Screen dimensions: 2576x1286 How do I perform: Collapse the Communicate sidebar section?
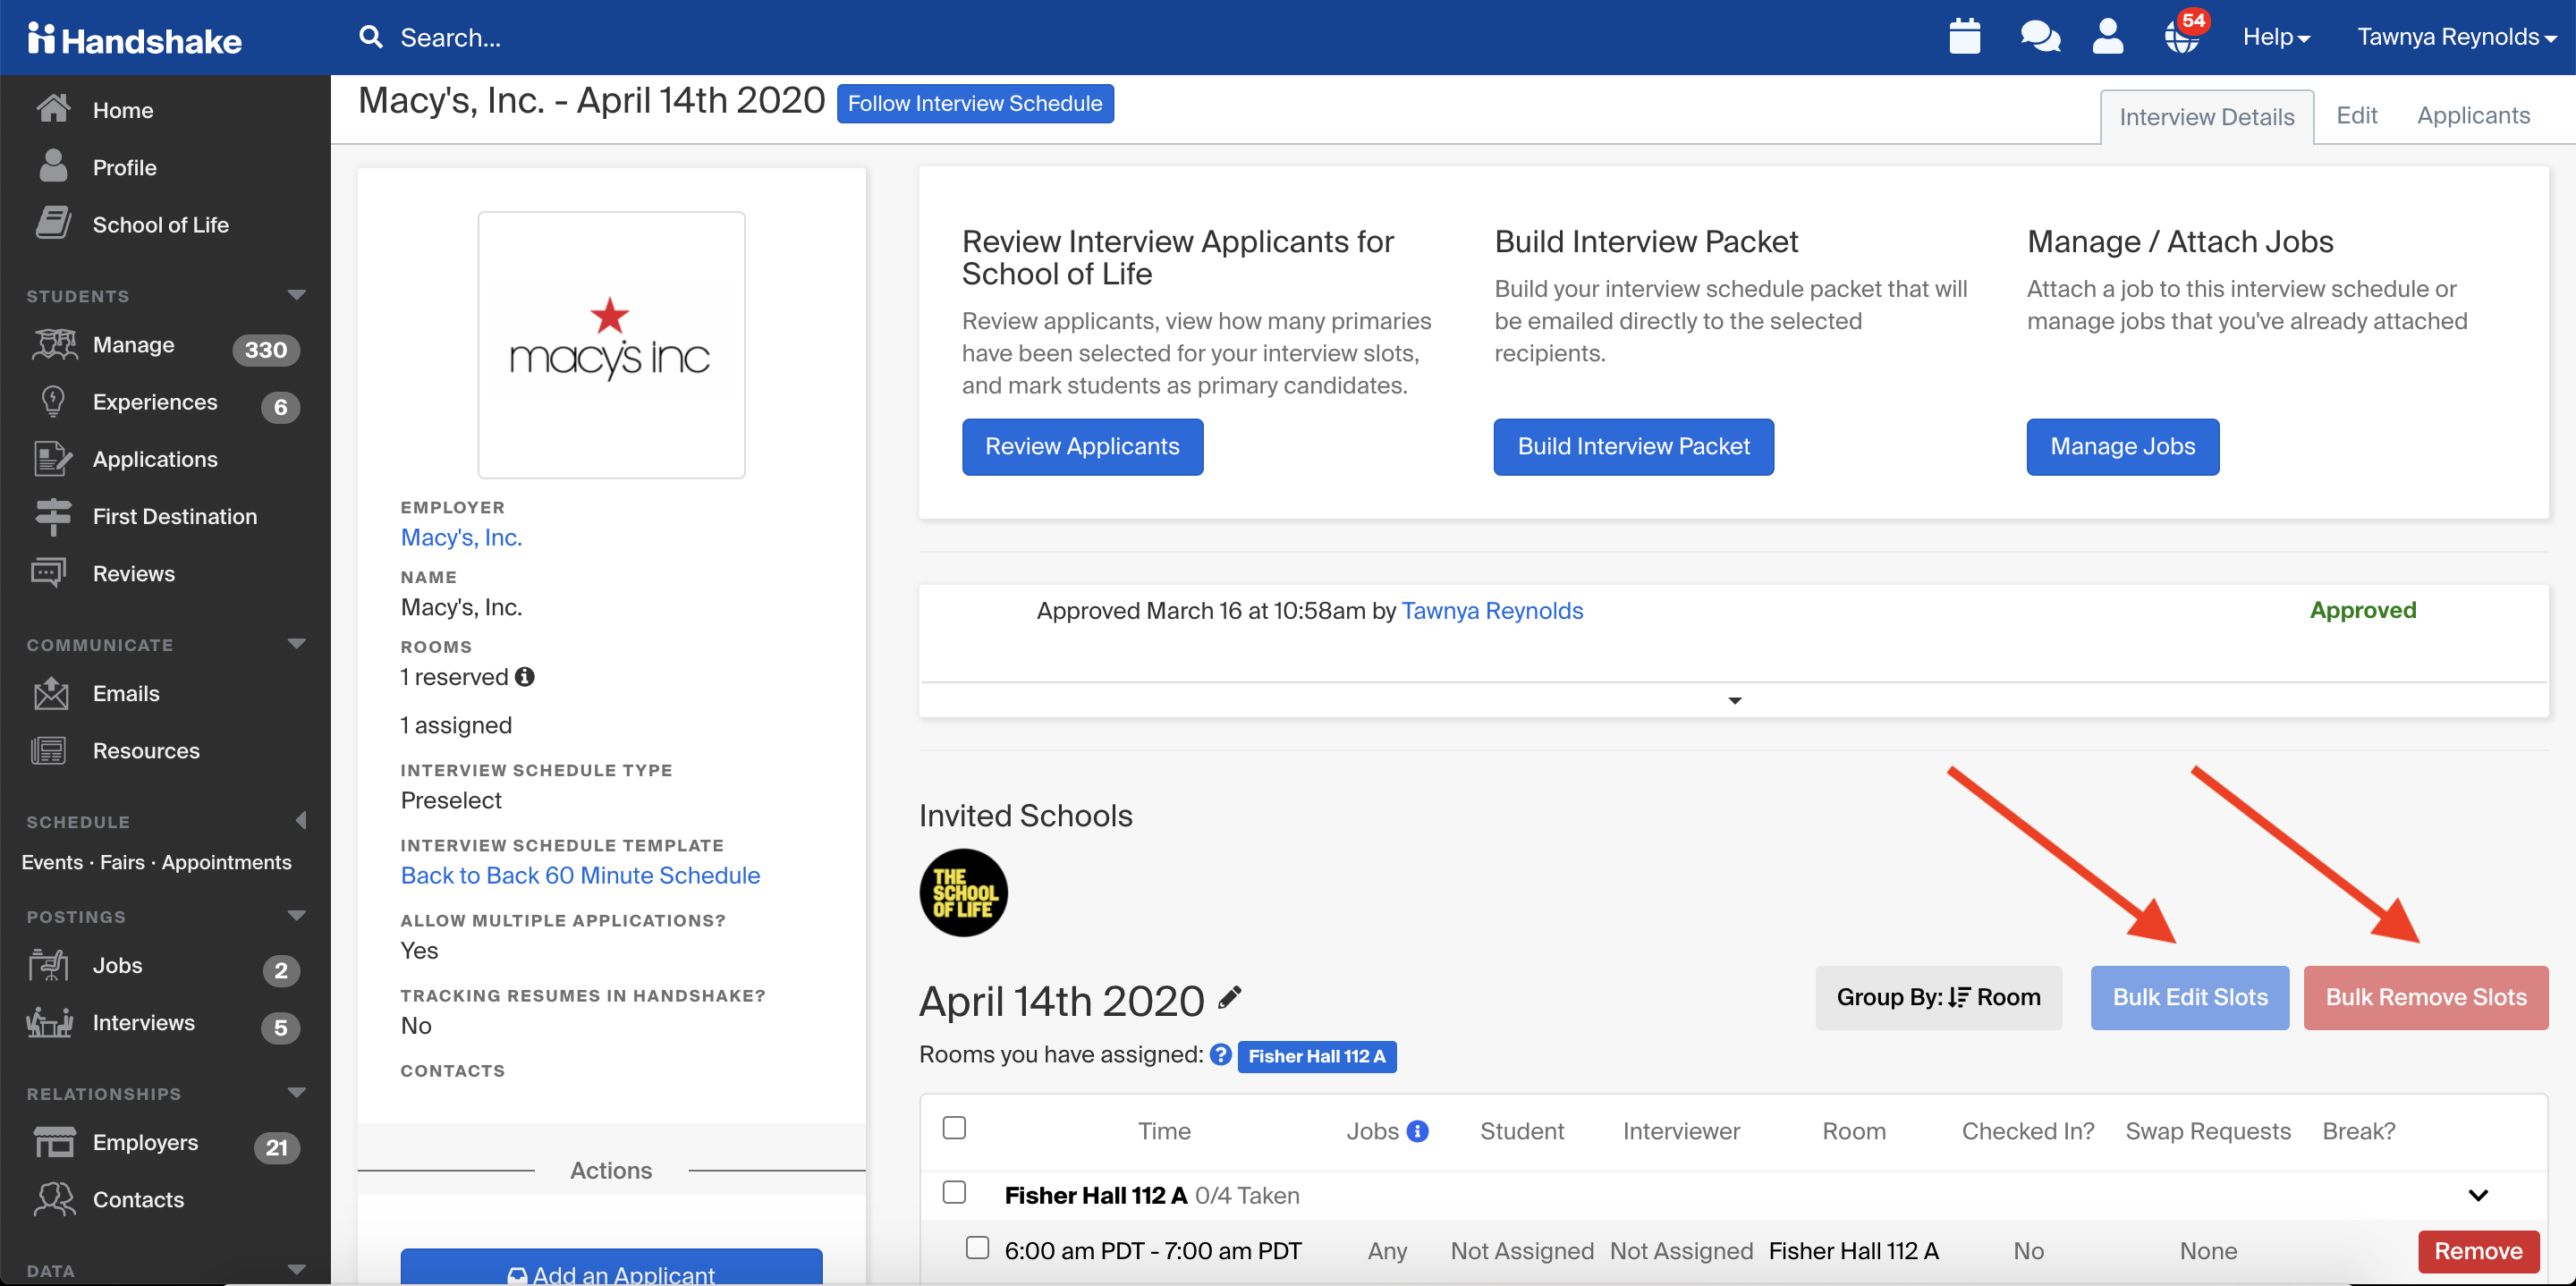(296, 644)
